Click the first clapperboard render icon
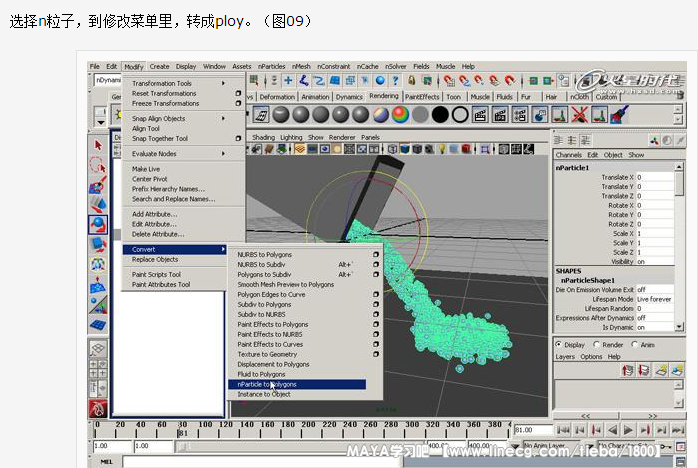Screen dimensions: 698x468 (480, 115)
